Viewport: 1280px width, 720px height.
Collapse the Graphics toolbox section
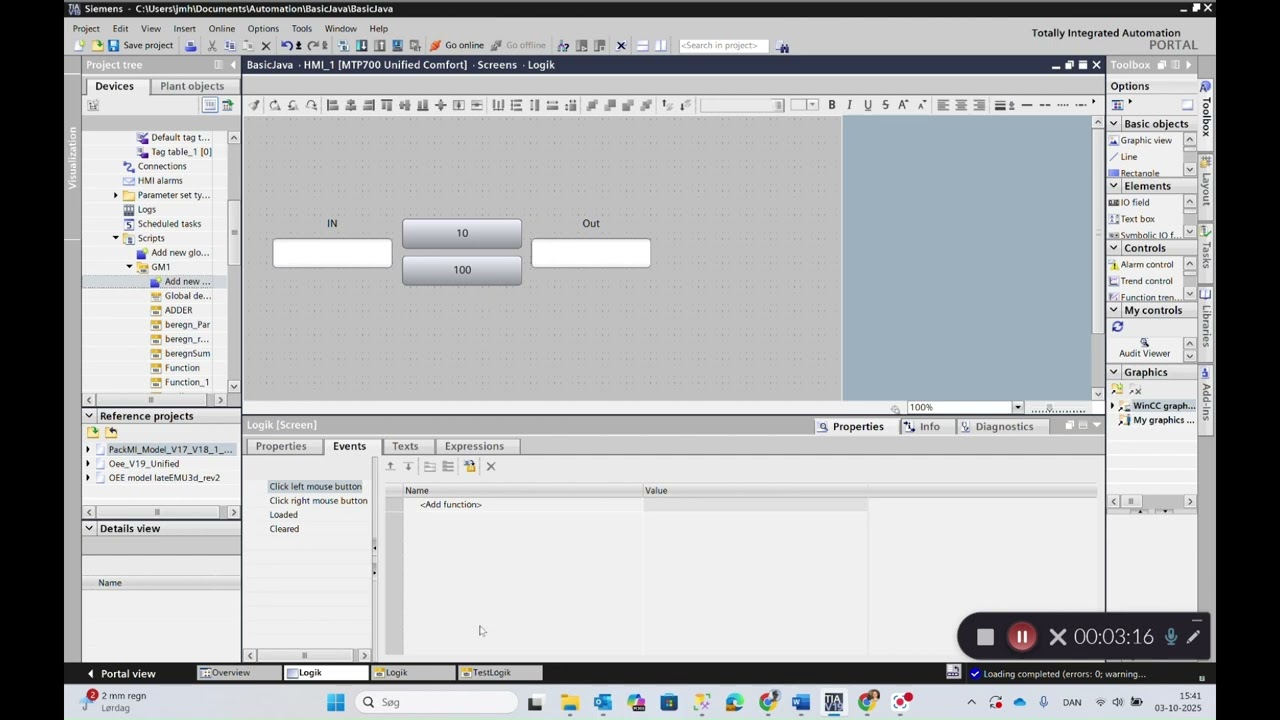1114,372
